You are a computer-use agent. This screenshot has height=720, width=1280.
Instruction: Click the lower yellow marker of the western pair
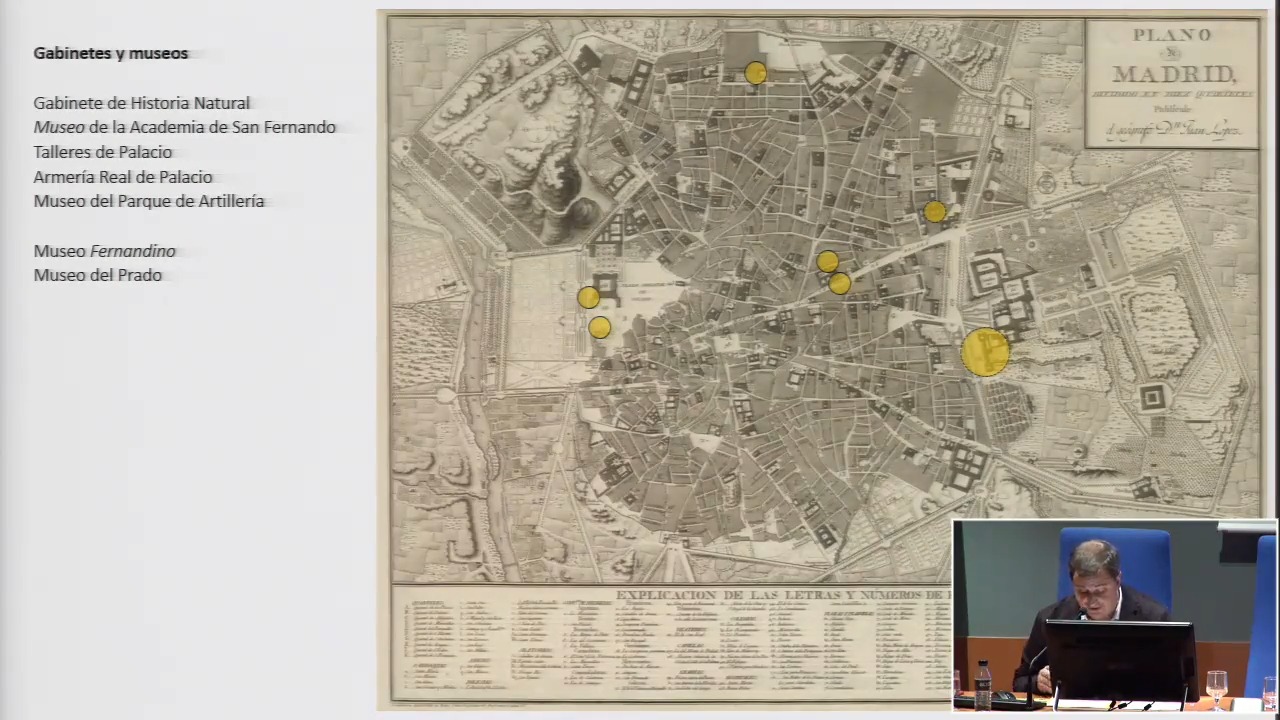(599, 327)
